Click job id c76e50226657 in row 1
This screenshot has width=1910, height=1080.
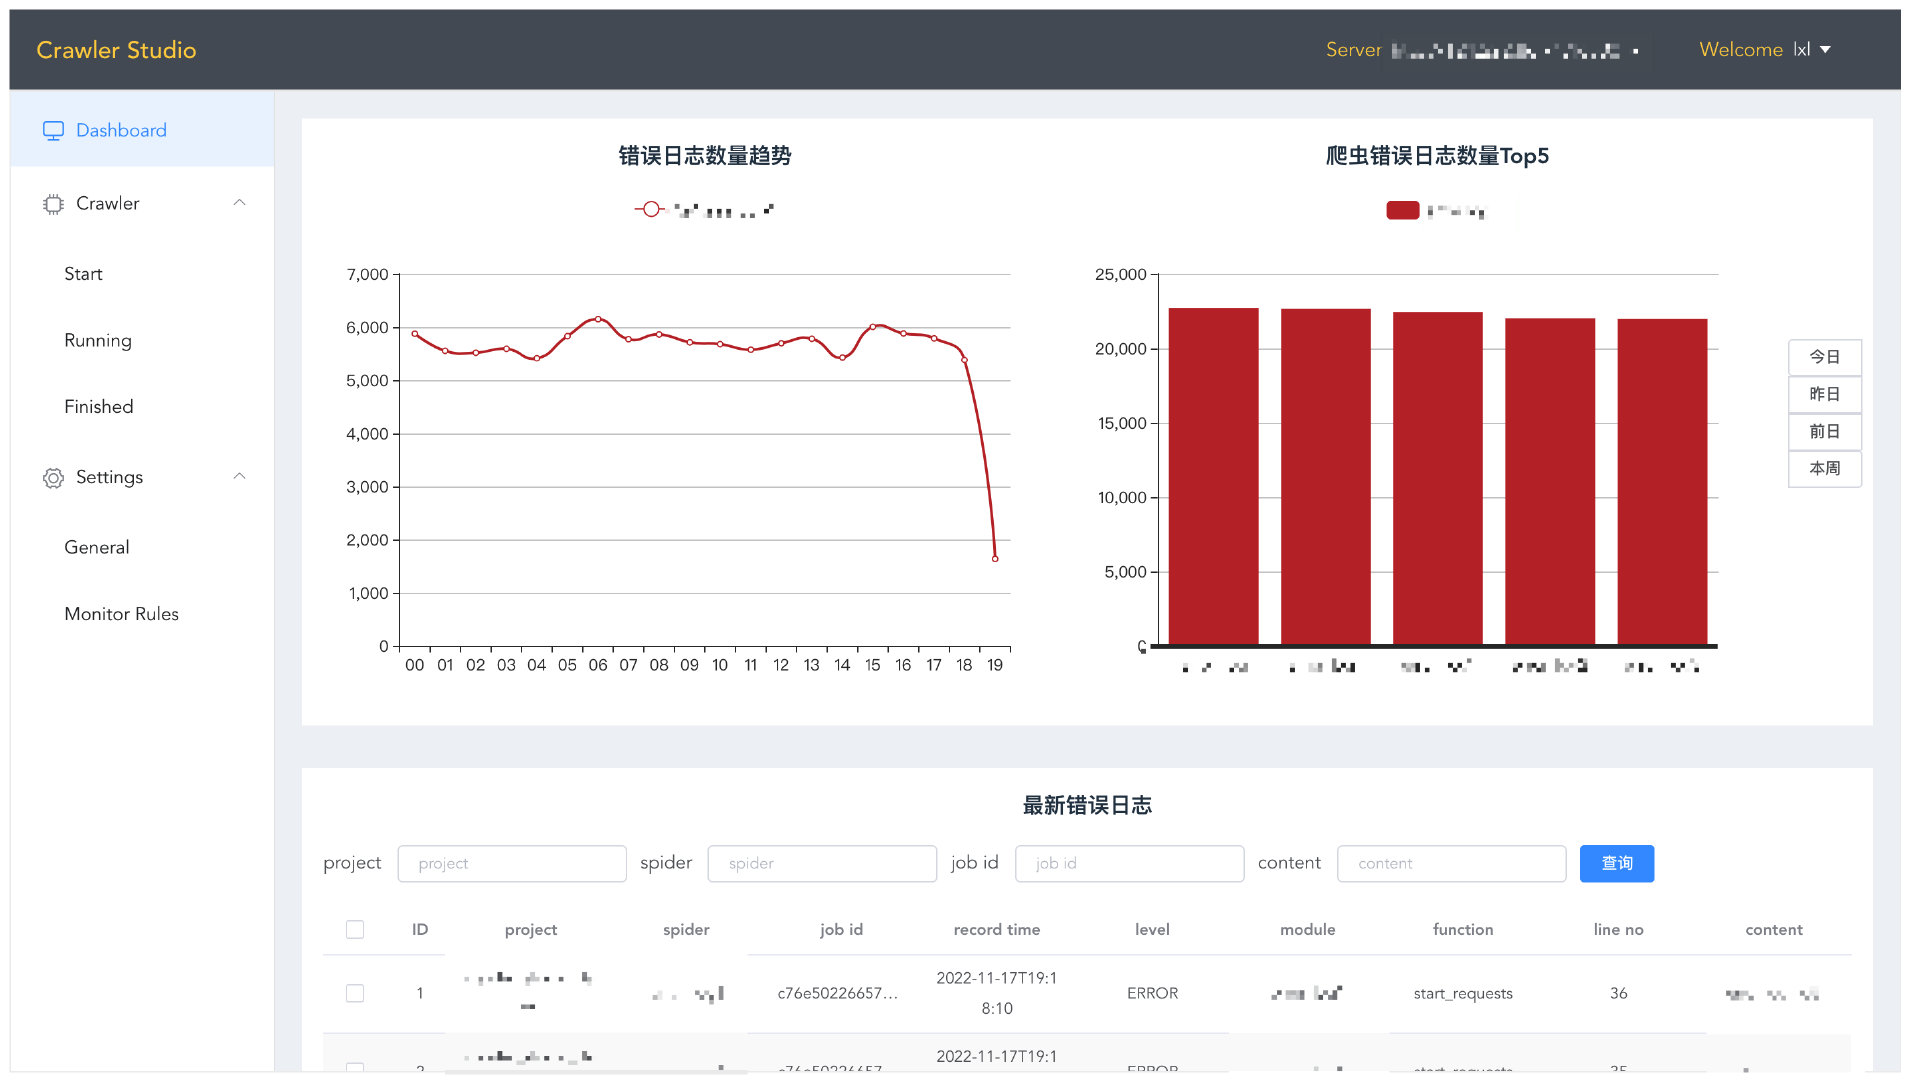click(x=838, y=994)
